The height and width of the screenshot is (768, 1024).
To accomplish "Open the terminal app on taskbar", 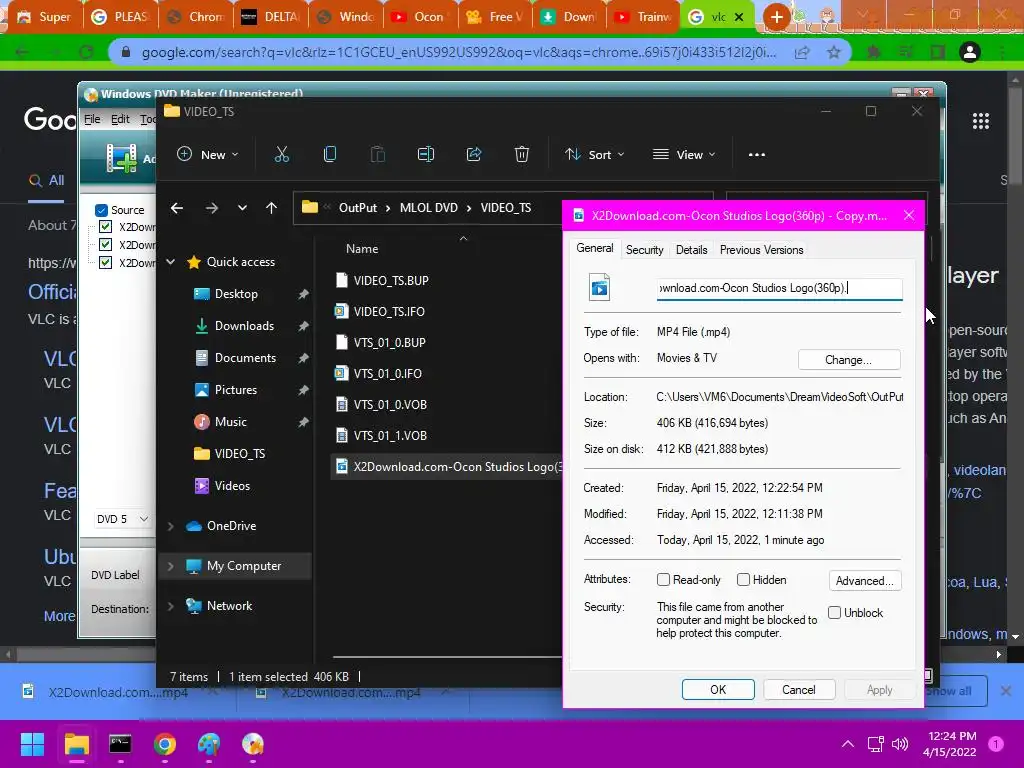I will [120, 744].
